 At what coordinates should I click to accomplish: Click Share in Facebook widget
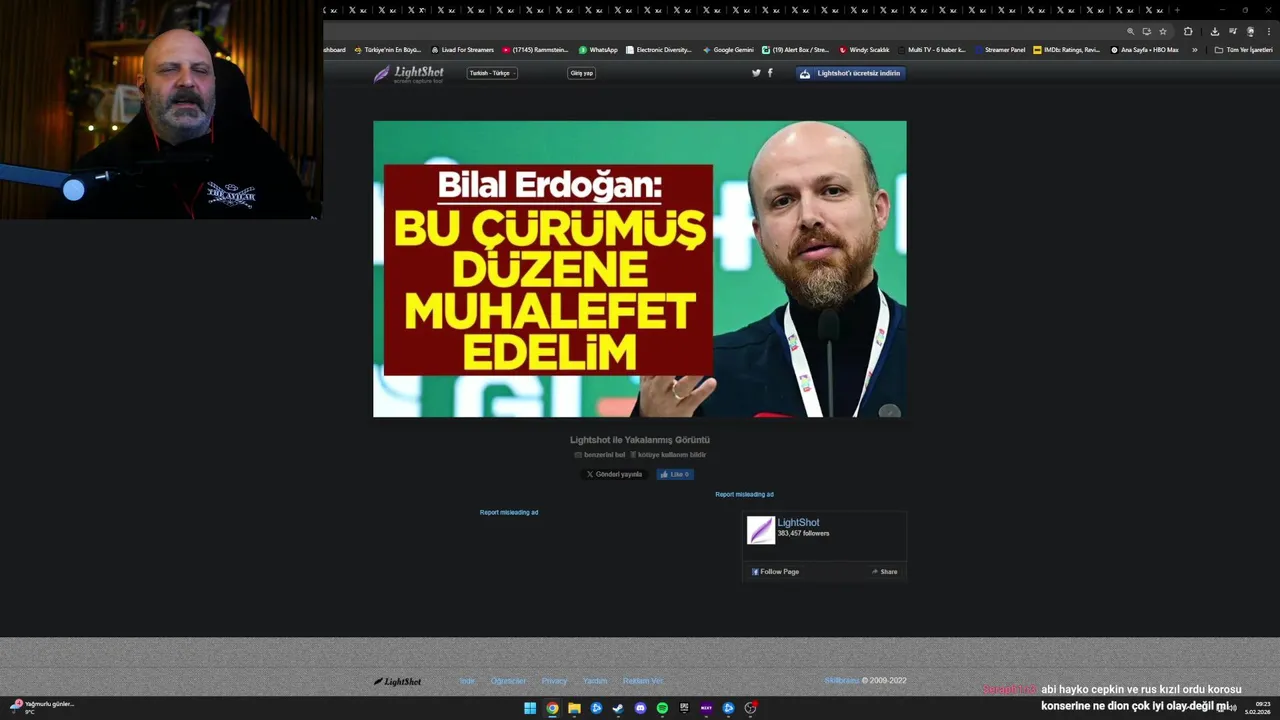884,572
